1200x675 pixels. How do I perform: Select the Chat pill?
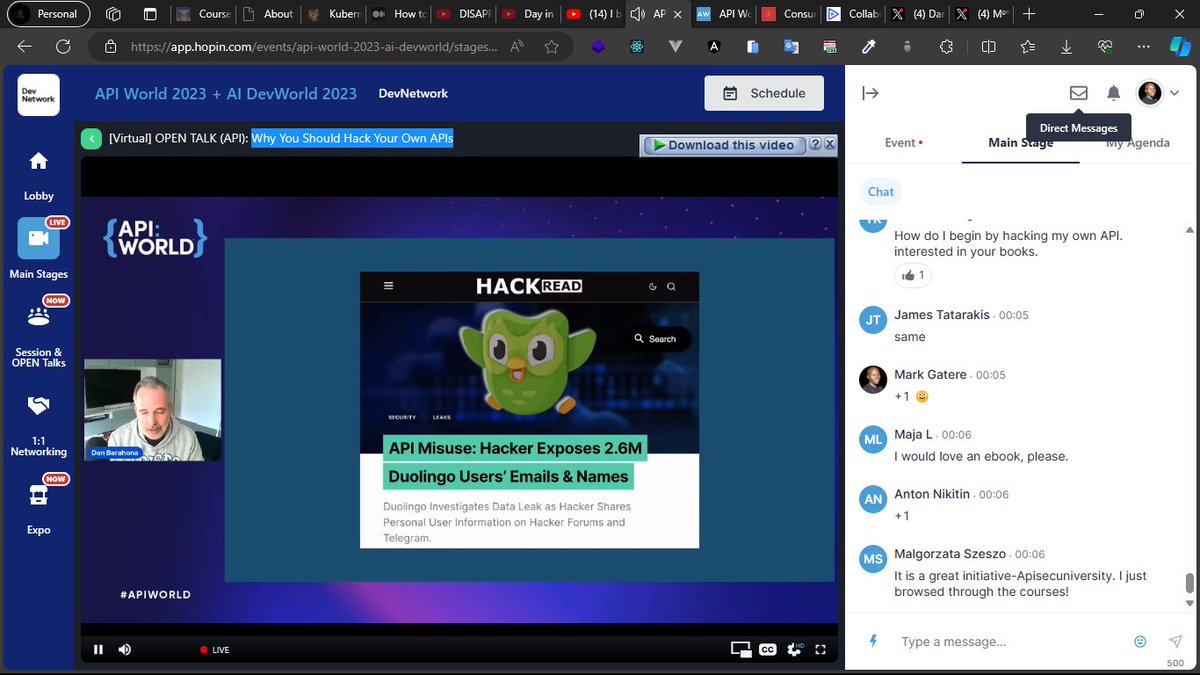tap(881, 191)
